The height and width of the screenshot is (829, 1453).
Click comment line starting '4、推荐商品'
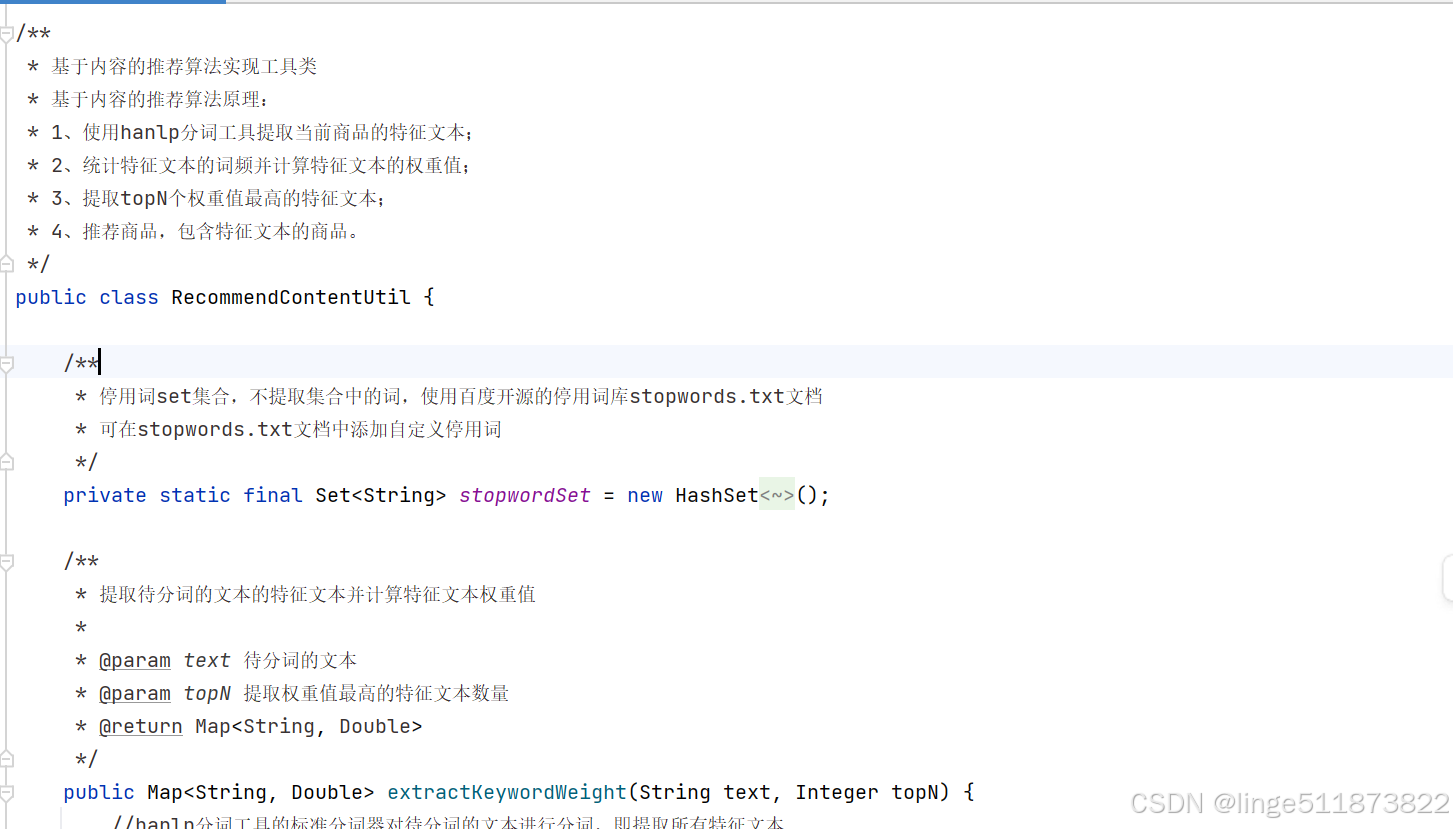pos(206,232)
